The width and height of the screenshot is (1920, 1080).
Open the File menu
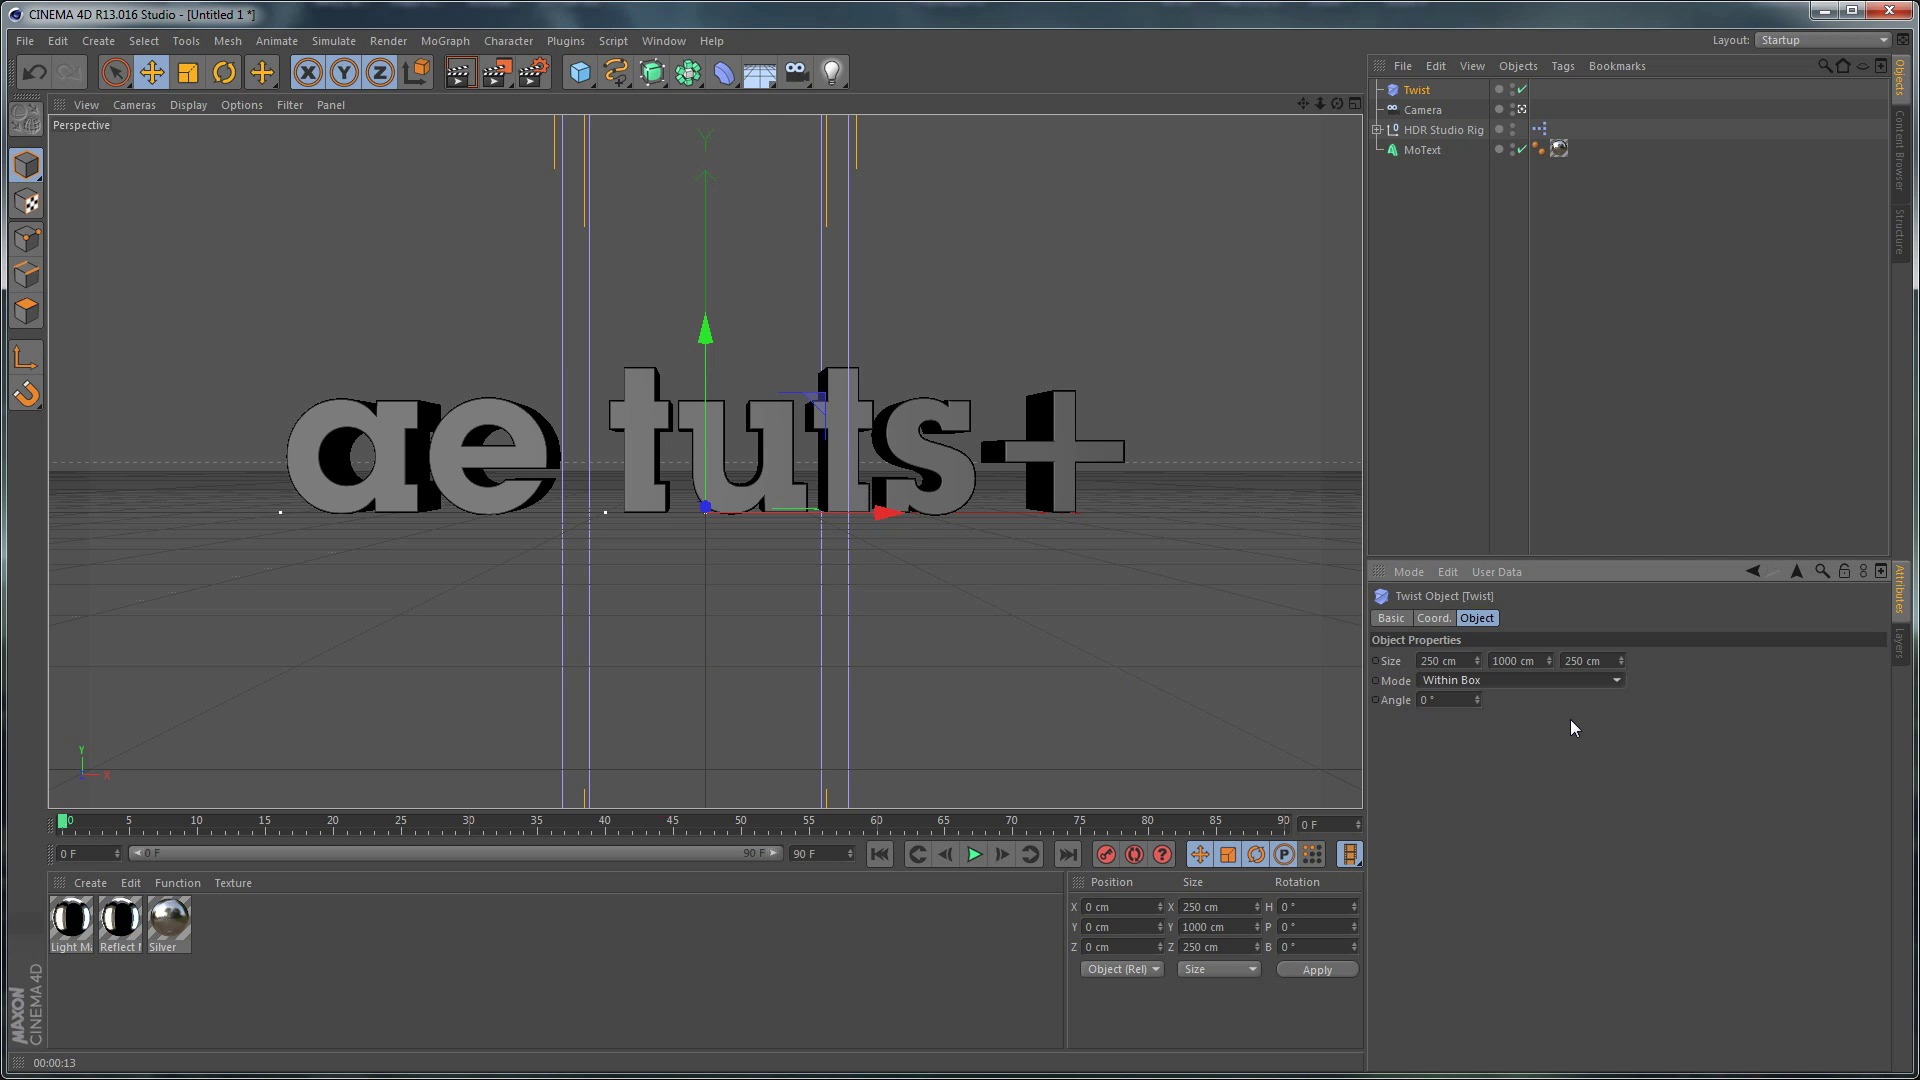[25, 41]
